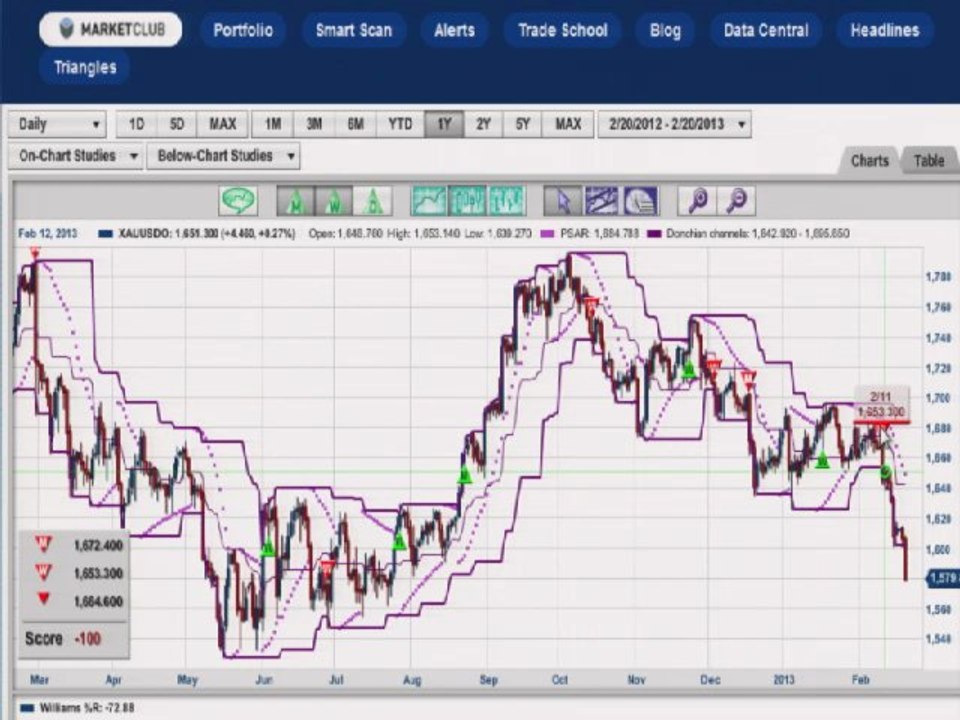Click the red triangle marker in October
960x720 pixels.
coord(591,304)
